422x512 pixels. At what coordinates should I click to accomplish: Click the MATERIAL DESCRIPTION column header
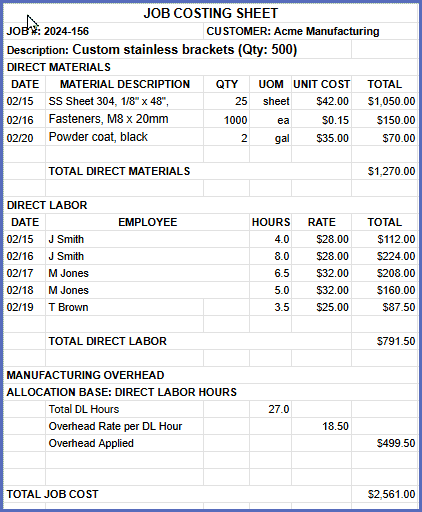tap(125, 84)
